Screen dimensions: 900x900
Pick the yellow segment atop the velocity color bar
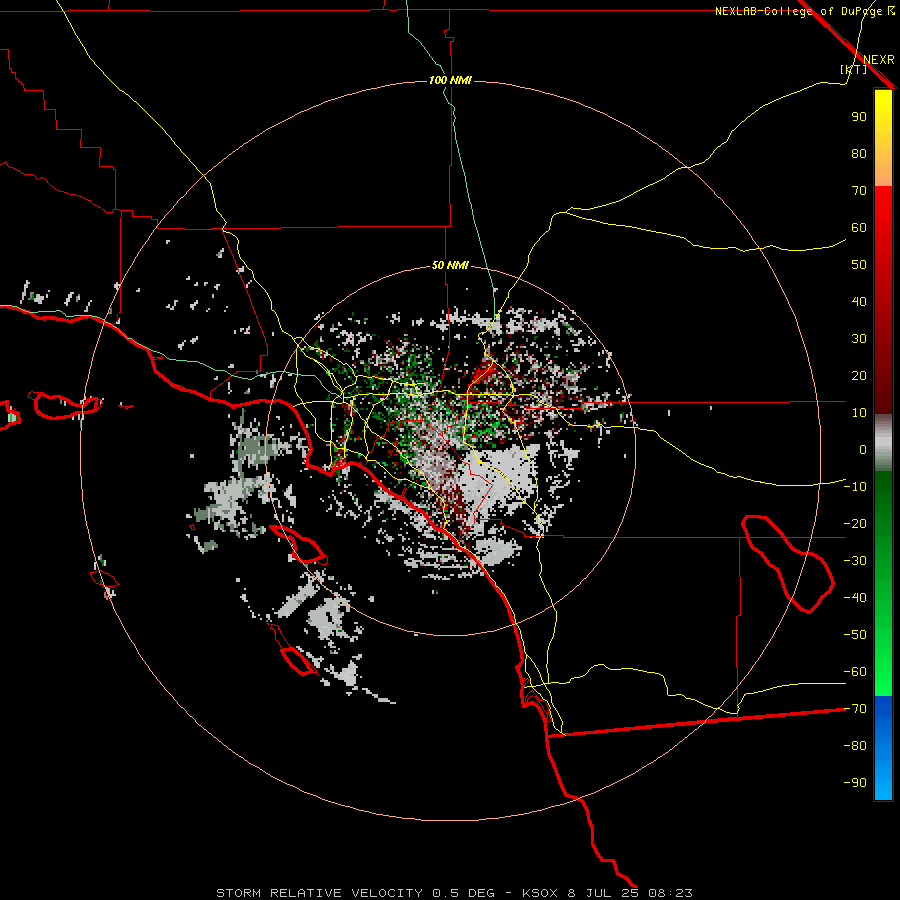883,109
